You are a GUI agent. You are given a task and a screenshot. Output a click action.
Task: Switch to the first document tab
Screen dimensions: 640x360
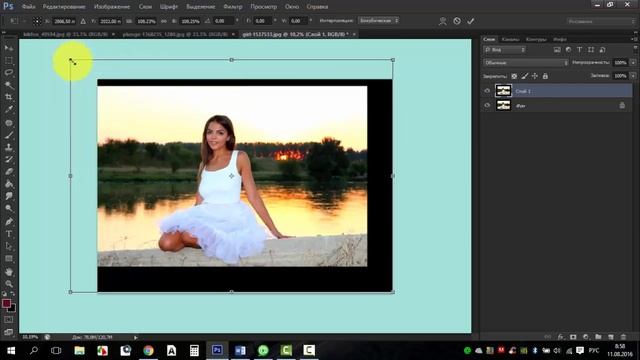coord(67,34)
